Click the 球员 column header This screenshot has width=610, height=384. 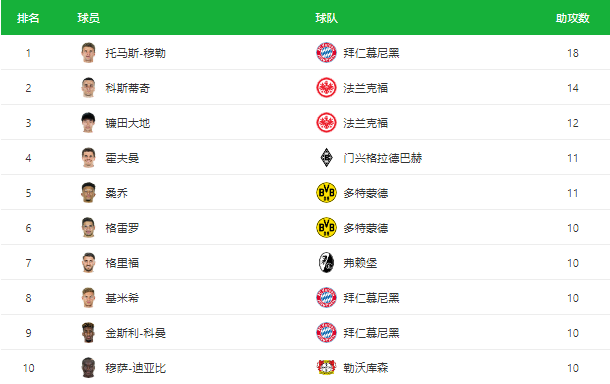click(x=88, y=18)
